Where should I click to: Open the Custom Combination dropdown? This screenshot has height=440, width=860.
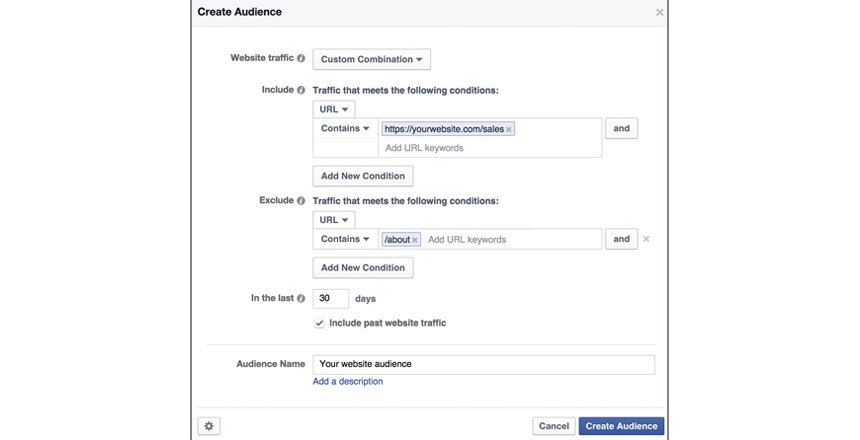pyautogui.click(x=371, y=59)
